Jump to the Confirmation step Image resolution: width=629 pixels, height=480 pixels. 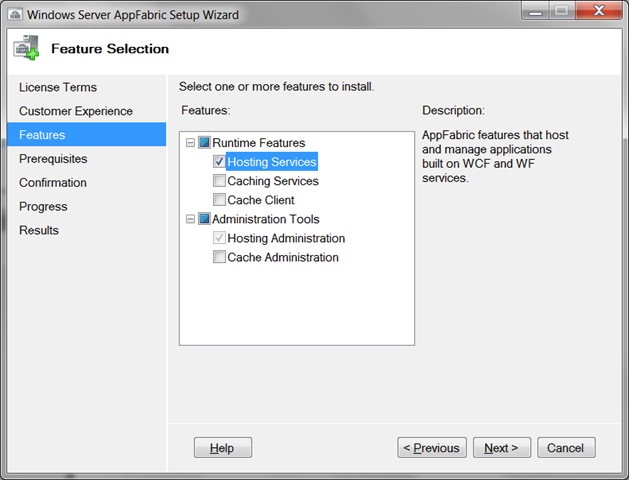53,183
